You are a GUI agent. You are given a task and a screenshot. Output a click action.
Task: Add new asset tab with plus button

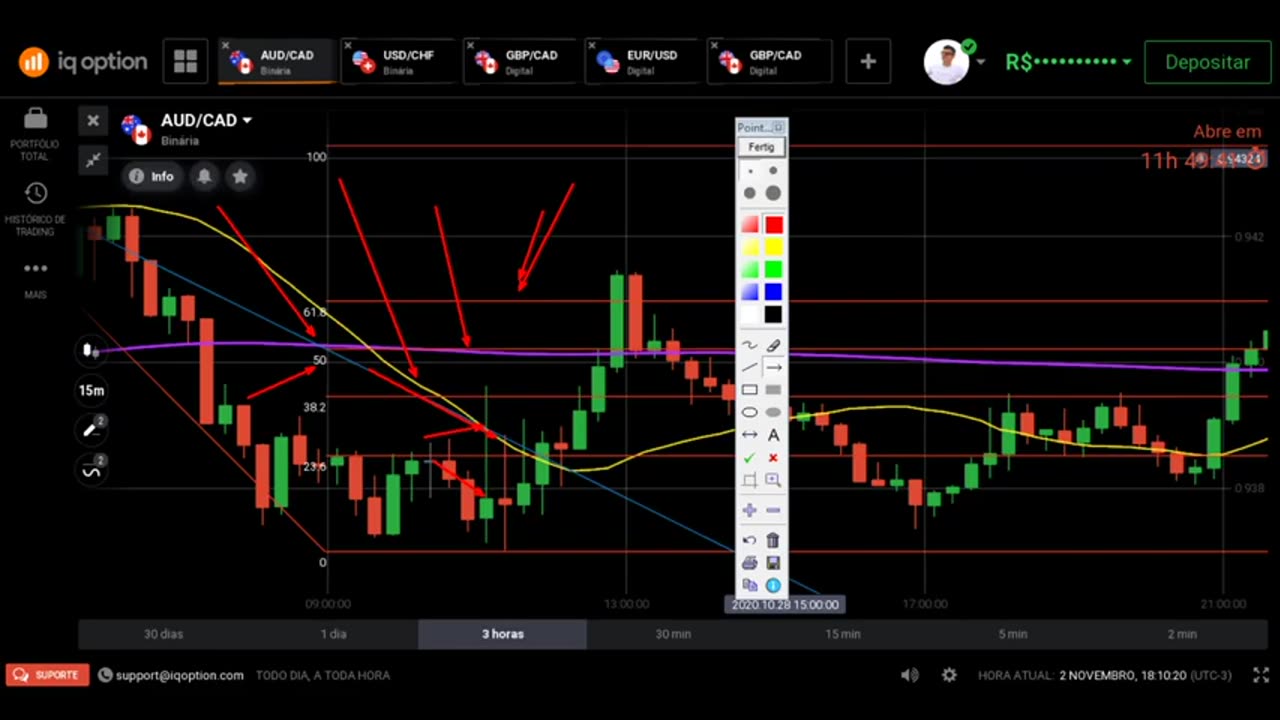click(868, 62)
